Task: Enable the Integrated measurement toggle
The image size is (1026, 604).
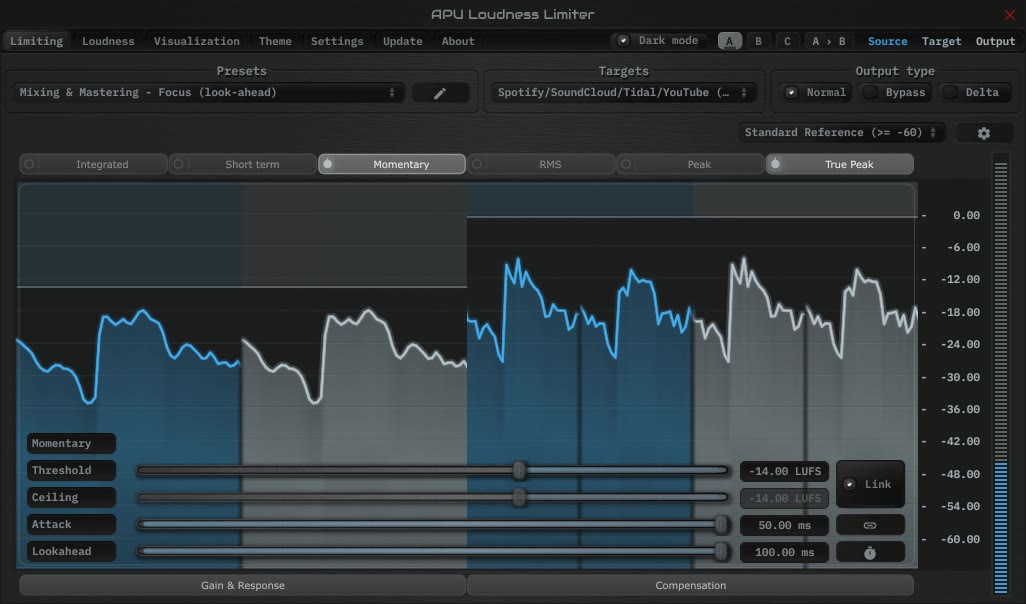Action: [x=93, y=164]
